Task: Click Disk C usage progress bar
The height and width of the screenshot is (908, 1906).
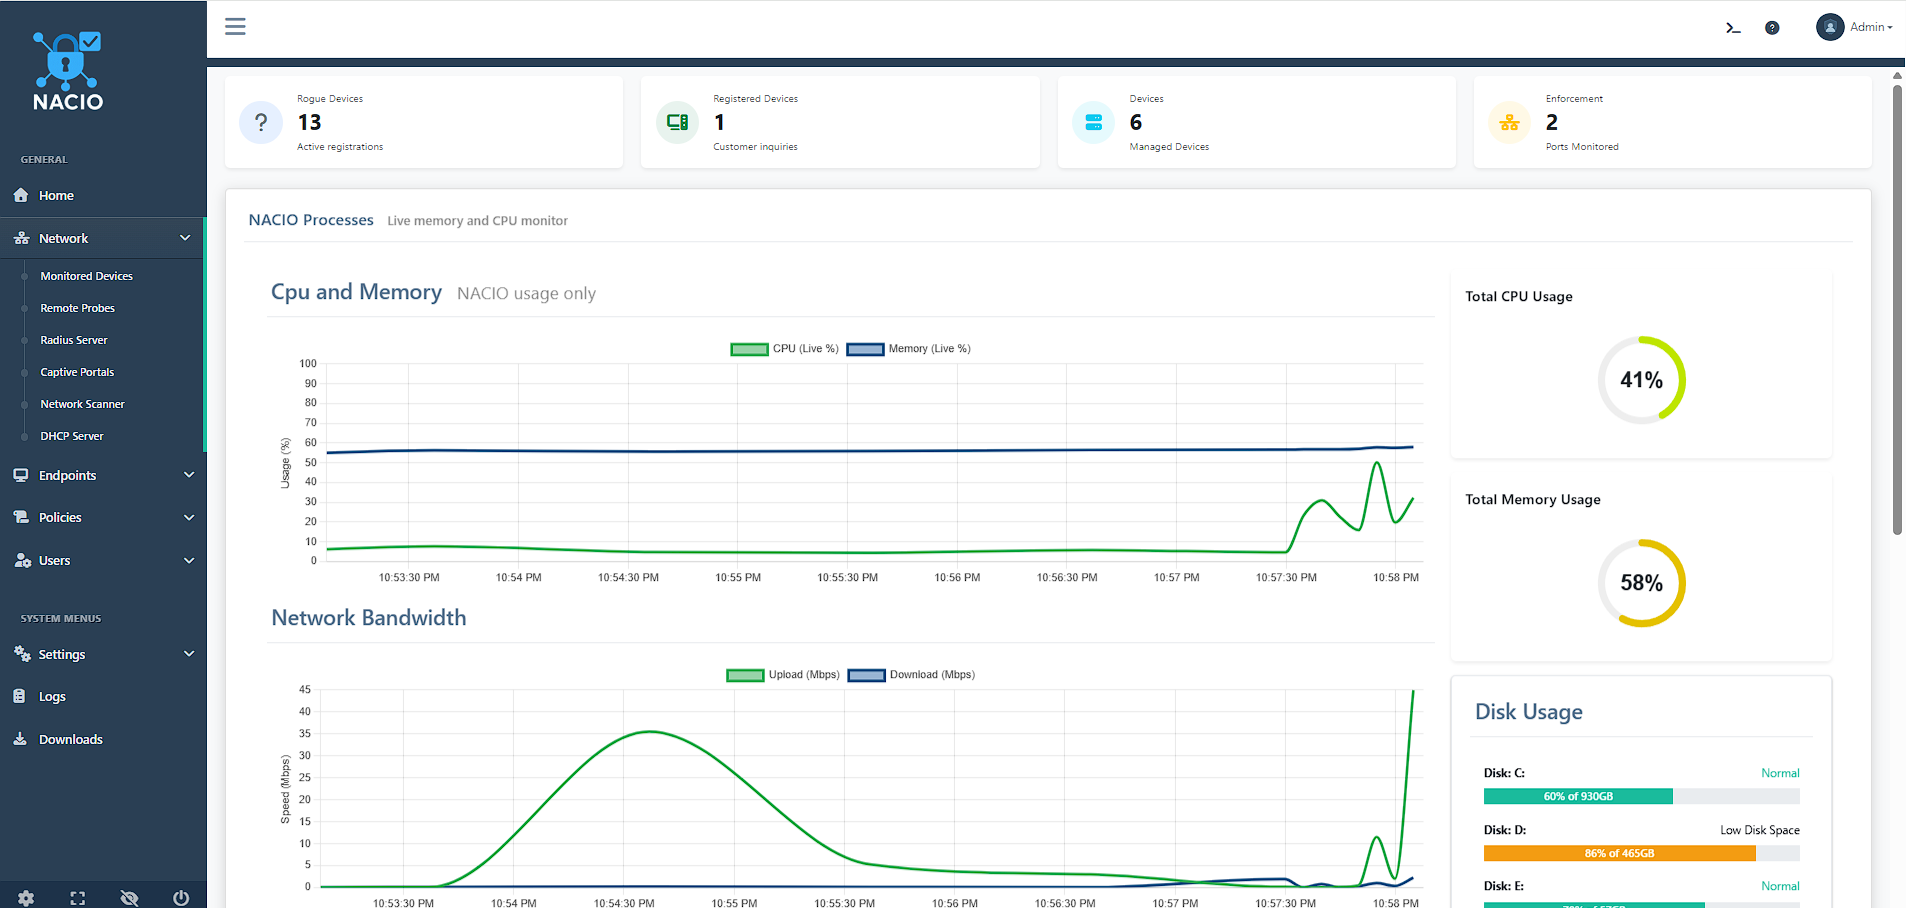Action: (x=1641, y=796)
